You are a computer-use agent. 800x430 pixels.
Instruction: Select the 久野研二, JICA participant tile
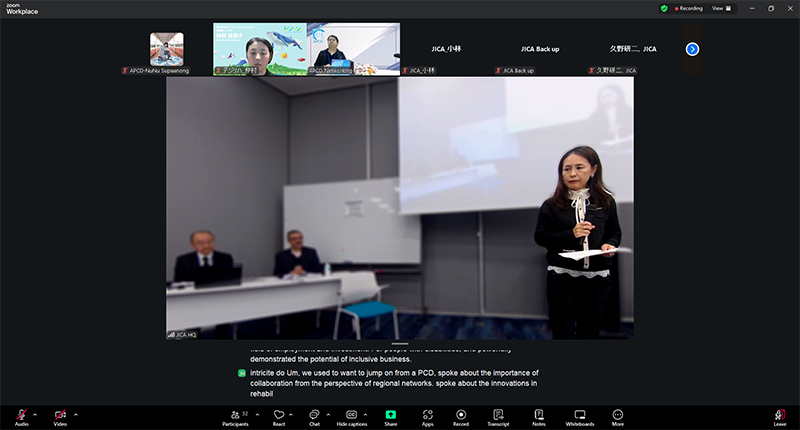tap(633, 49)
